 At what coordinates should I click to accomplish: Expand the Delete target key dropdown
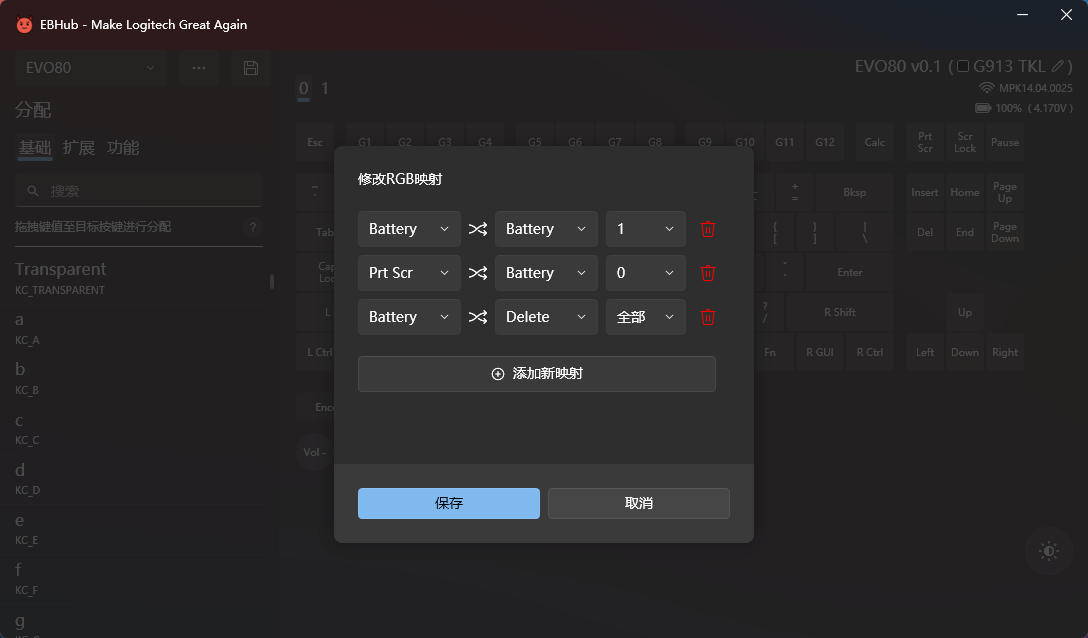[546, 317]
